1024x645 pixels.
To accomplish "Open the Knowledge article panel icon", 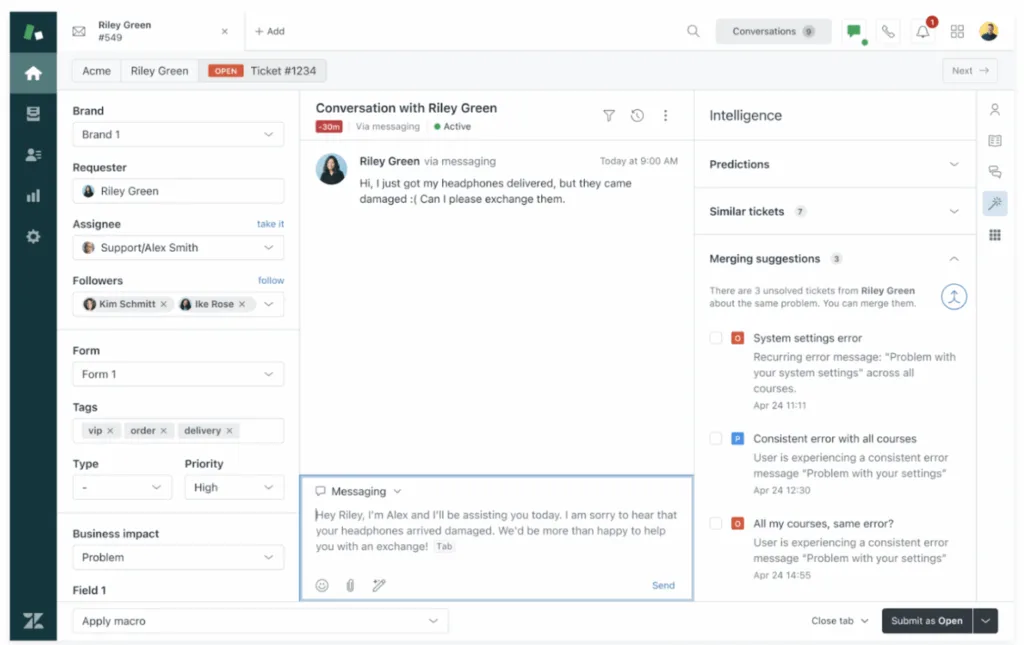I will pos(995,141).
